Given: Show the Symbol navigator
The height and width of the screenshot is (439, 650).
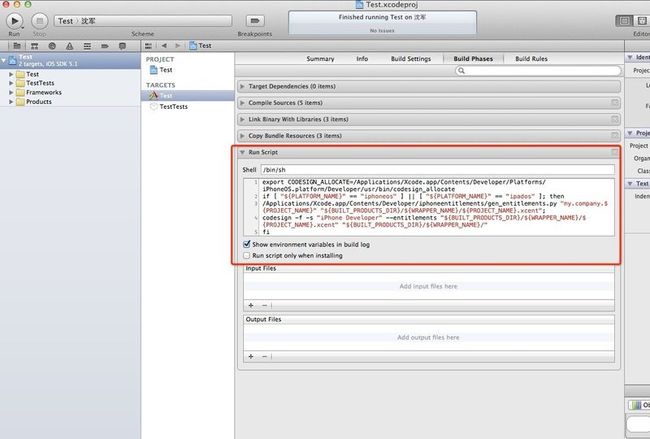Looking at the screenshot, I should click(x=34, y=46).
